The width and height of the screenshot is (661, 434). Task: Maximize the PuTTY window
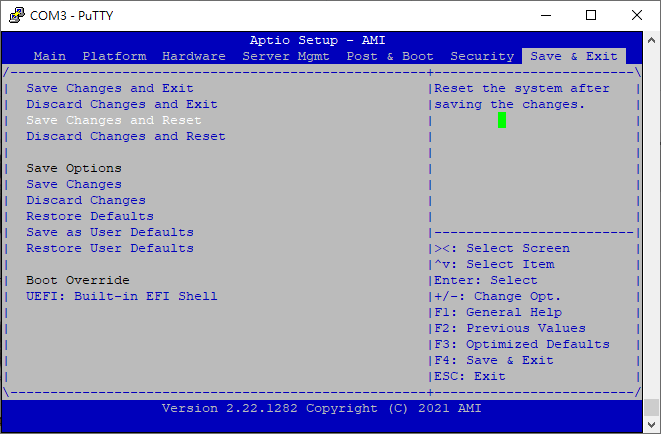590,15
